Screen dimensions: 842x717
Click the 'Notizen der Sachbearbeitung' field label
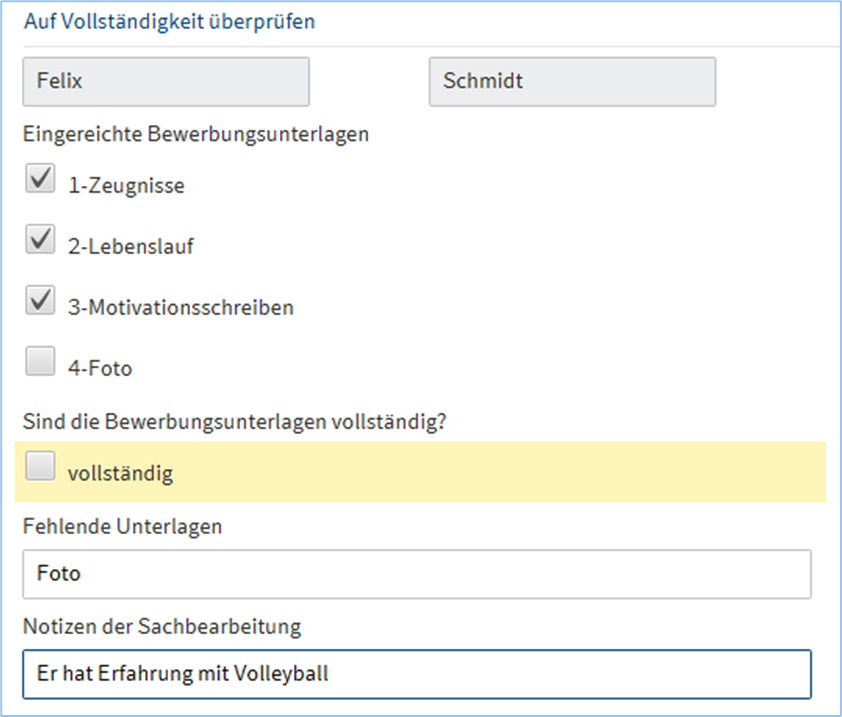pyautogui.click(x=161, y=627)
